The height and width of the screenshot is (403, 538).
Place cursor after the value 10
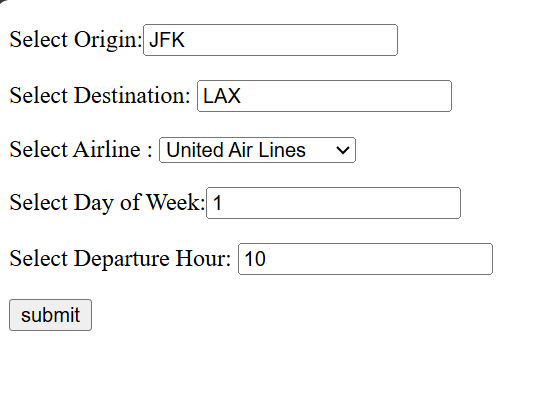[267, 259]
